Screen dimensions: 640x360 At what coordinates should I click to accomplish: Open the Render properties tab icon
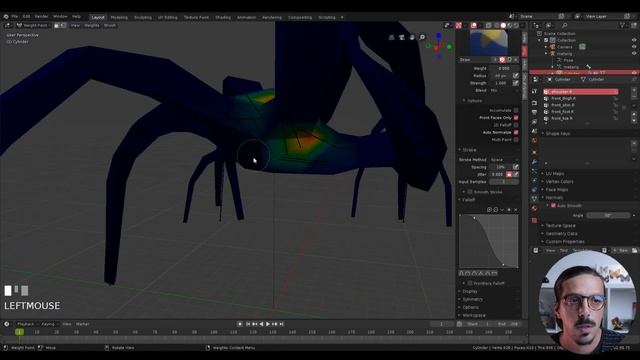click(x=534, y=103)
